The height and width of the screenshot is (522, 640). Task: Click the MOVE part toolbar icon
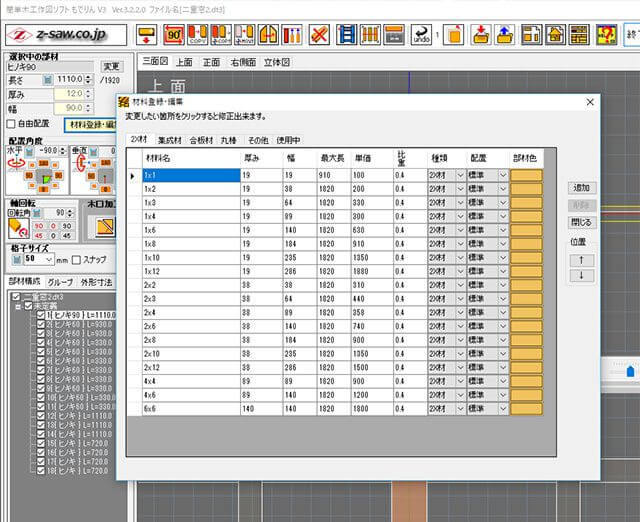point(244,35)
